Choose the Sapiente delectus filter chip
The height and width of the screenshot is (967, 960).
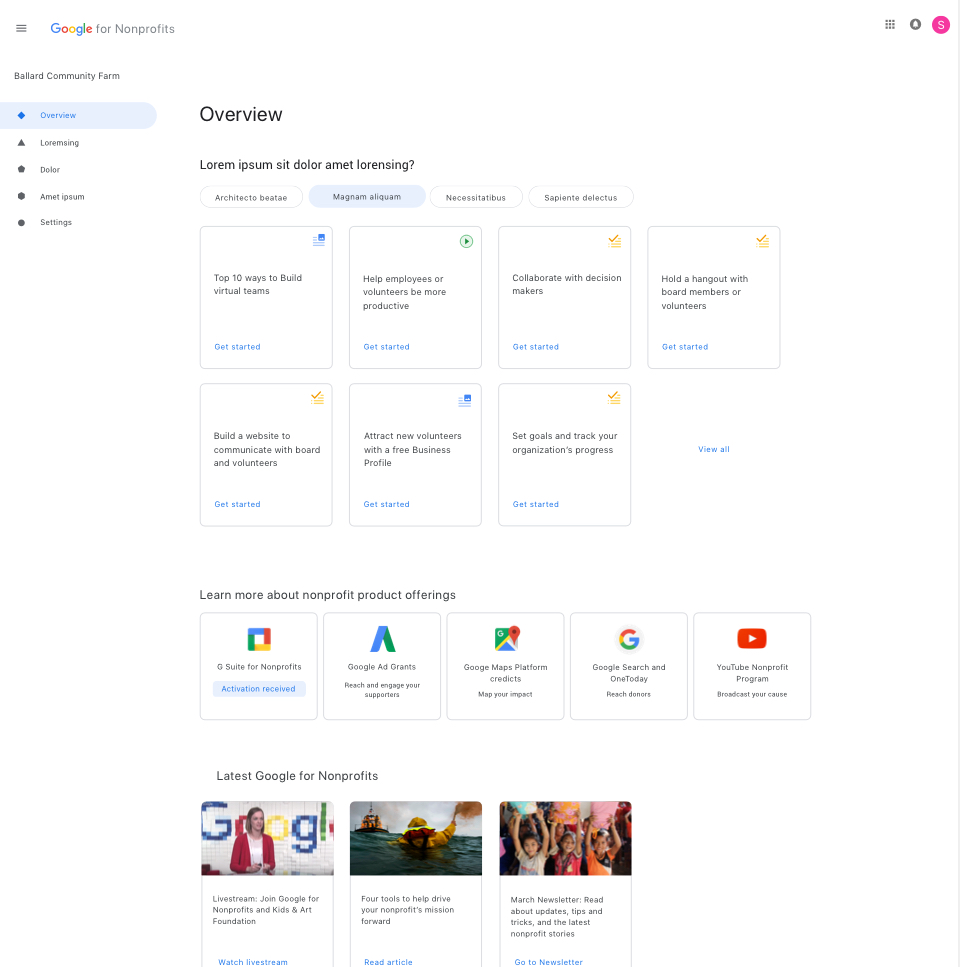(581, 197)
